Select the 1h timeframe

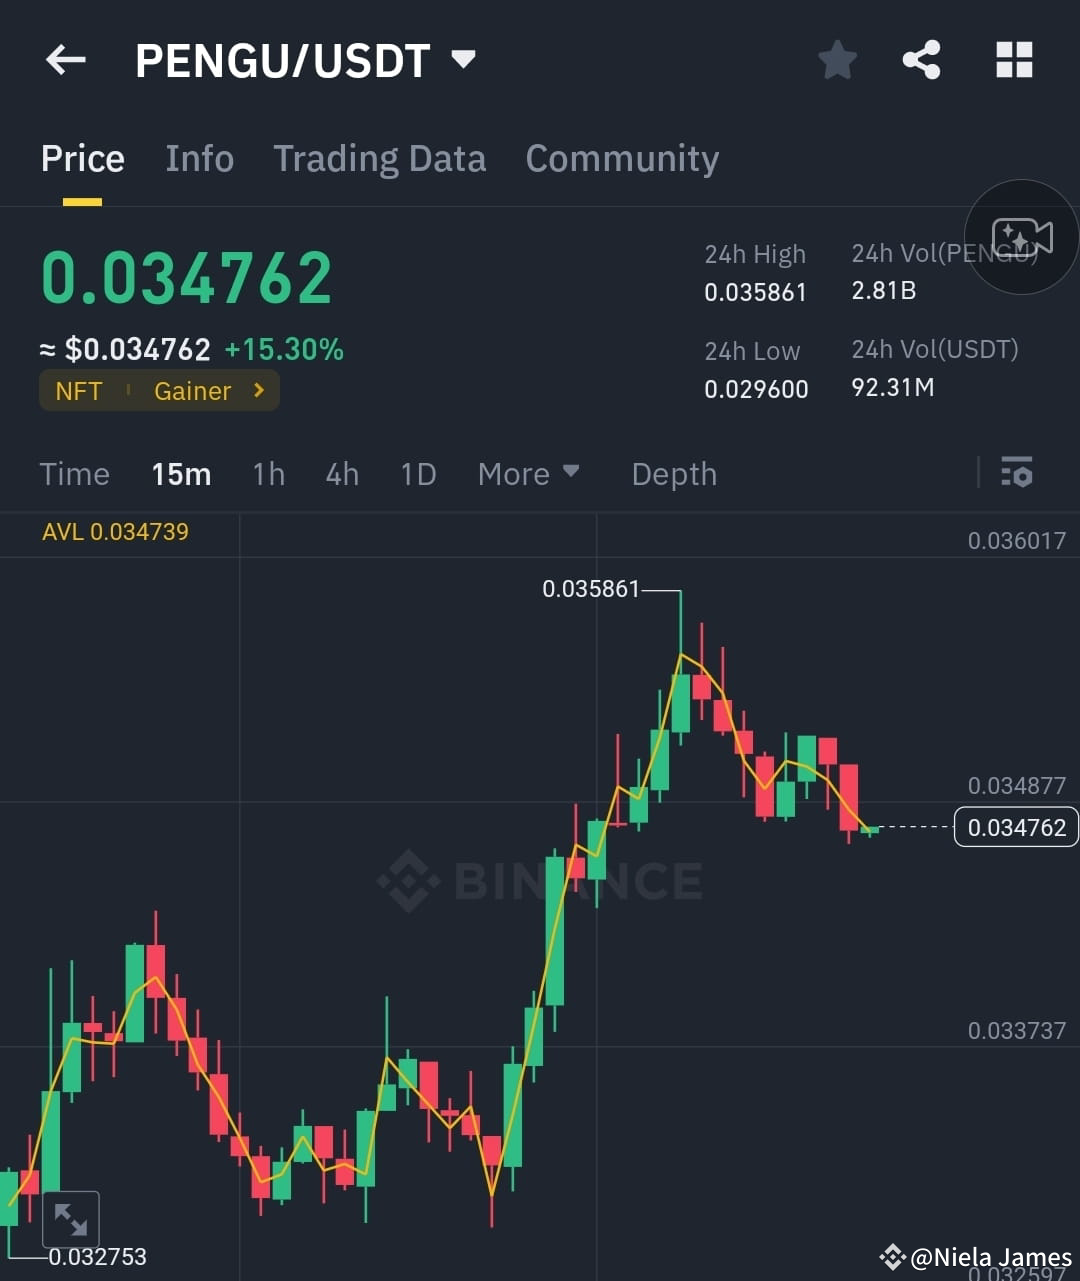268,474
